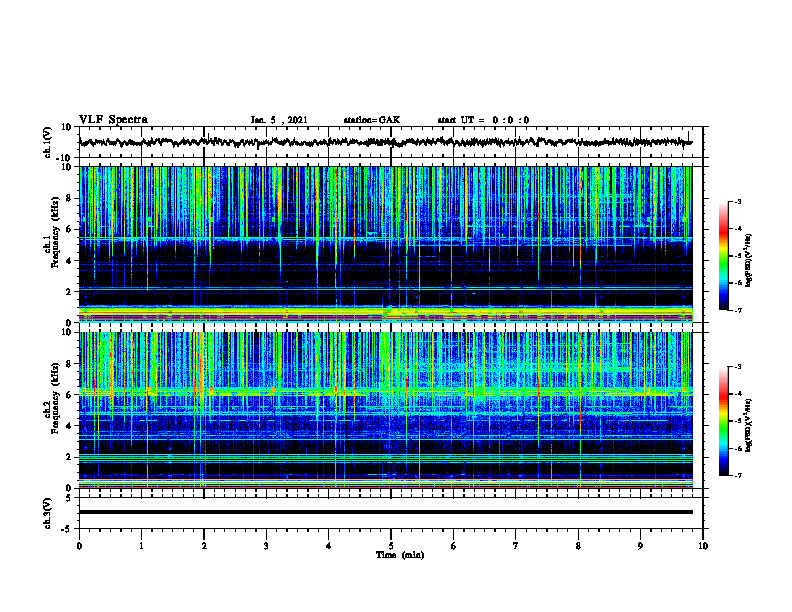
Task: Click the ch.2 frequency tick label '6'
Action: [x=69, y=395]
